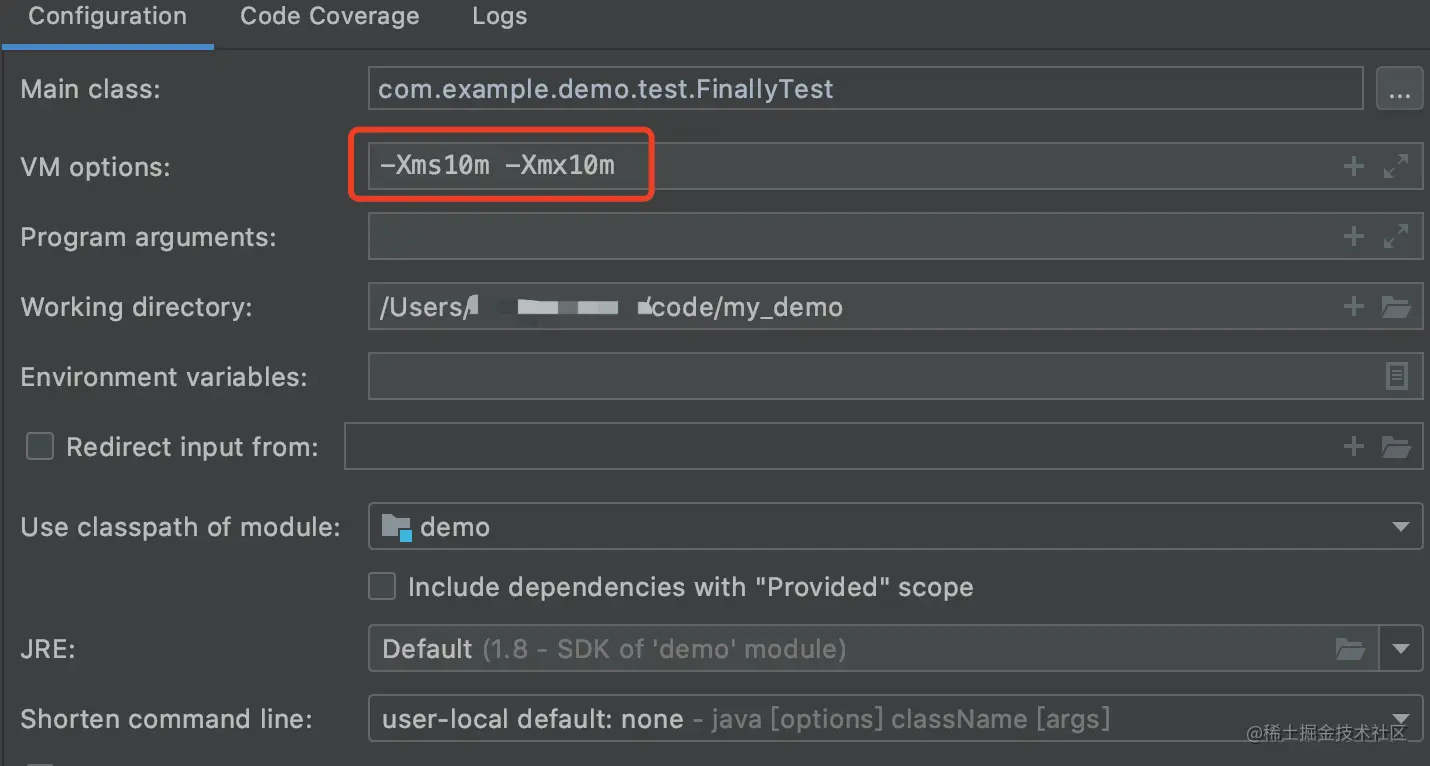Click the plus icon in Program arguments
1430x766 pixels.
(x=1353, y=236)
